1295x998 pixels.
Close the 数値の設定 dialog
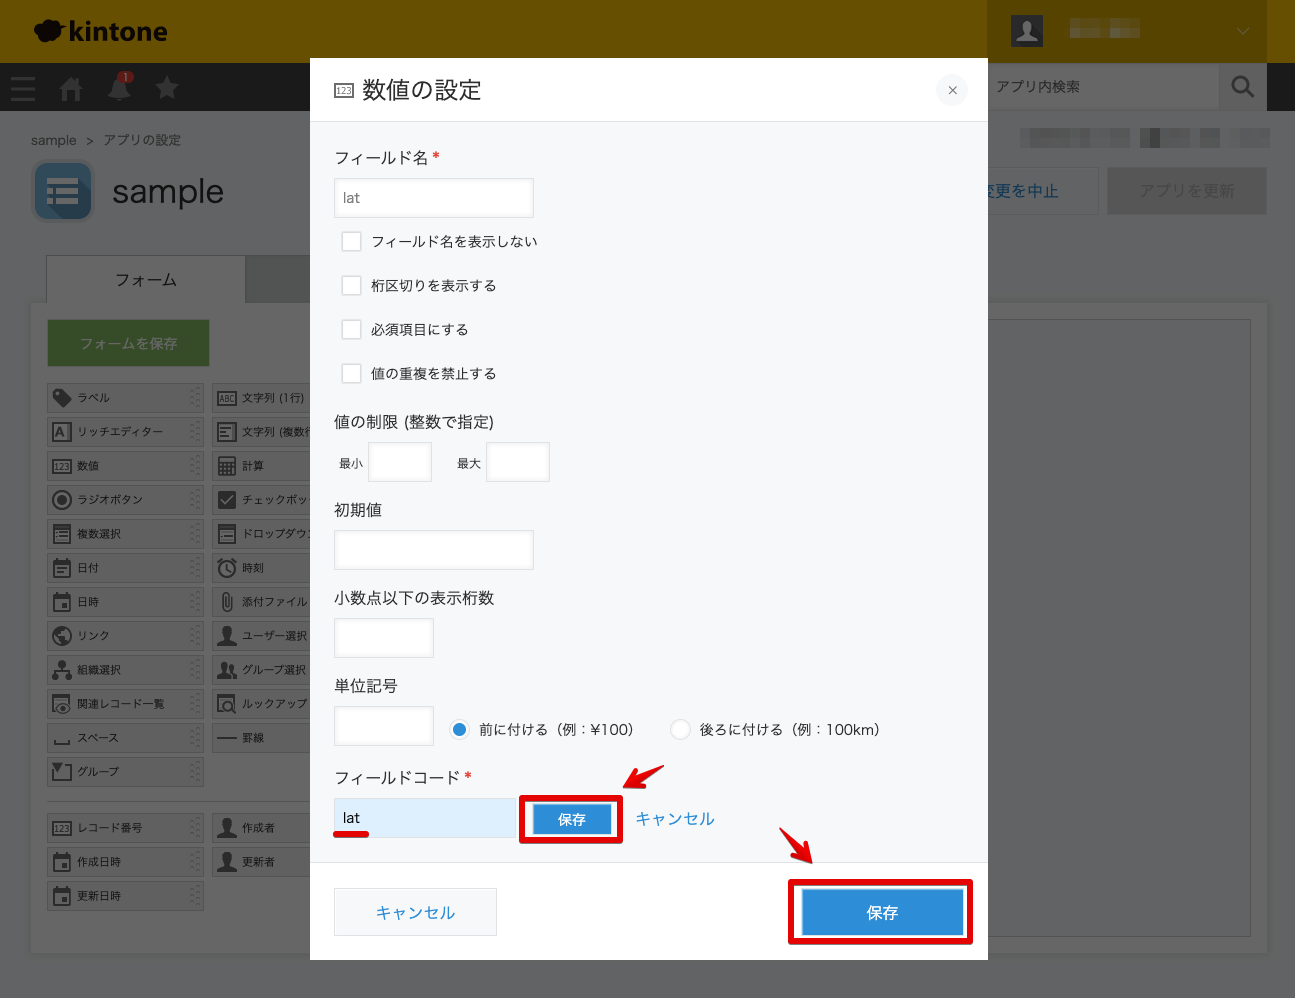952,90
